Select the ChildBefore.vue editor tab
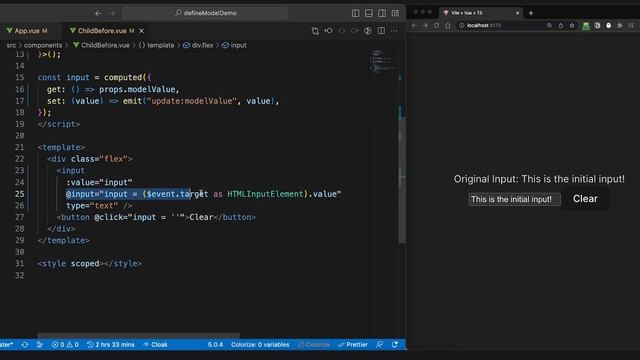This screenshot has height=360, width=640. pos(102,31)
